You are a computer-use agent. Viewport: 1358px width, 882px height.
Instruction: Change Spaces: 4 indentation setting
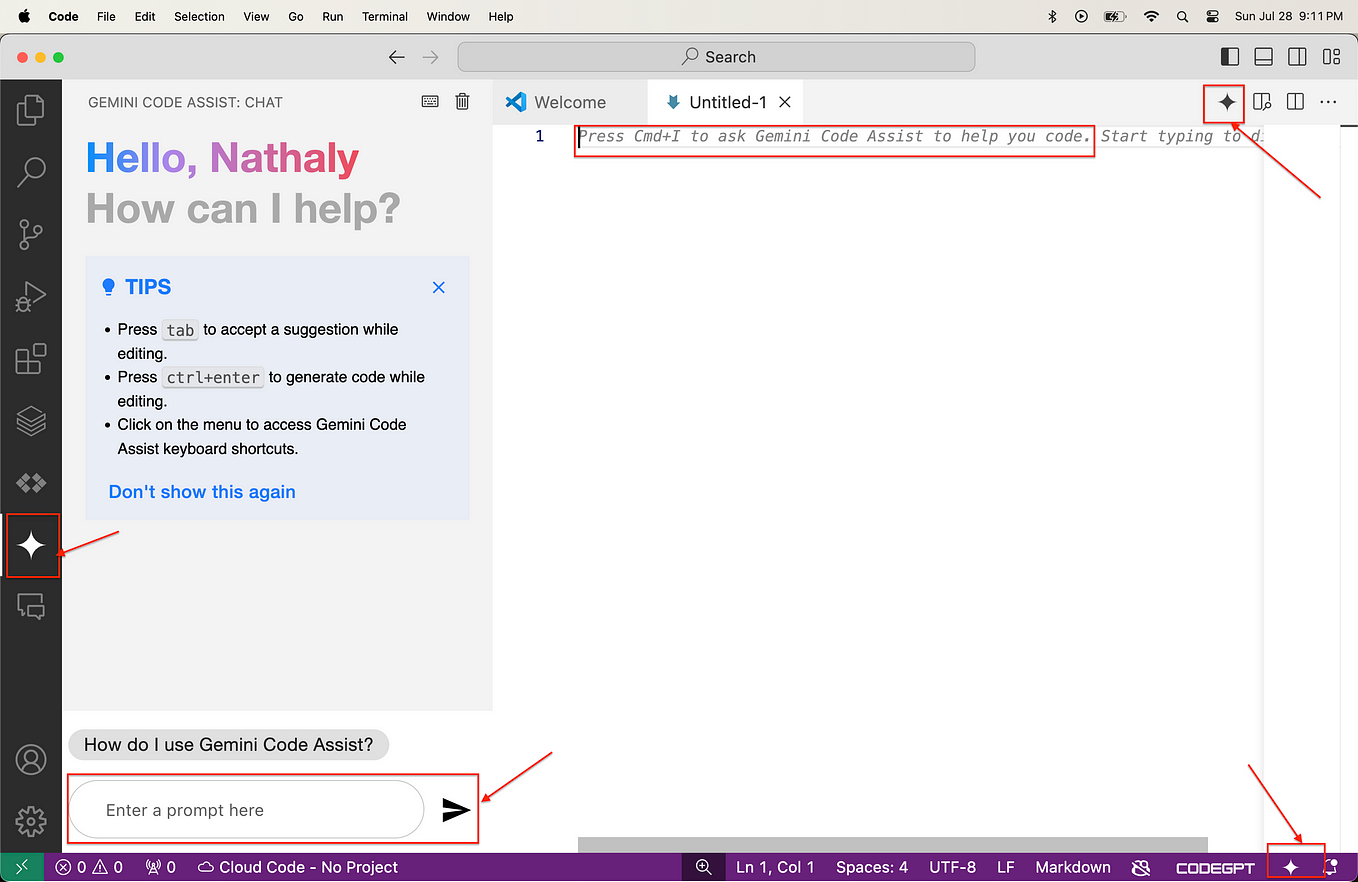tap(872, 867)
